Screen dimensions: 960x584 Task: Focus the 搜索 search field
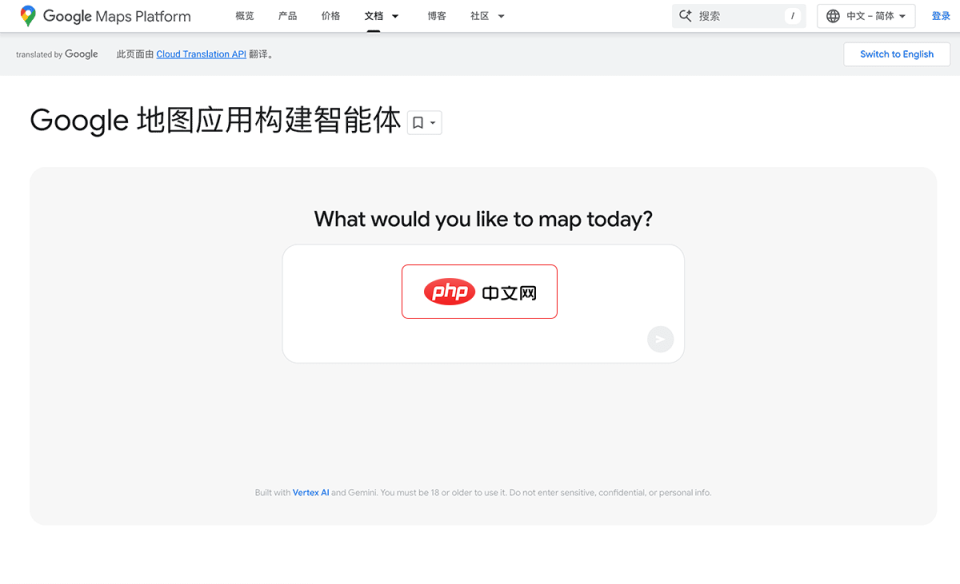738,16
